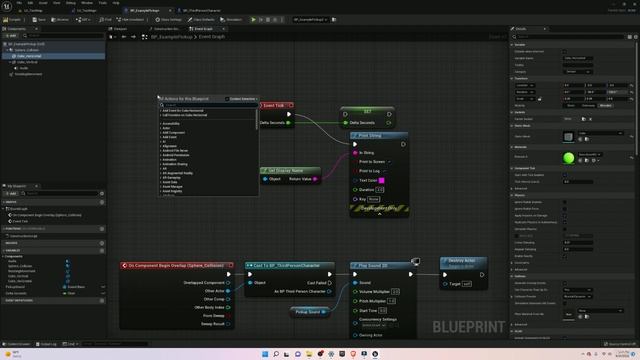Collapse Transform section in Details
Viewport: 640px width, 360px height.
[x=512, y=78]
